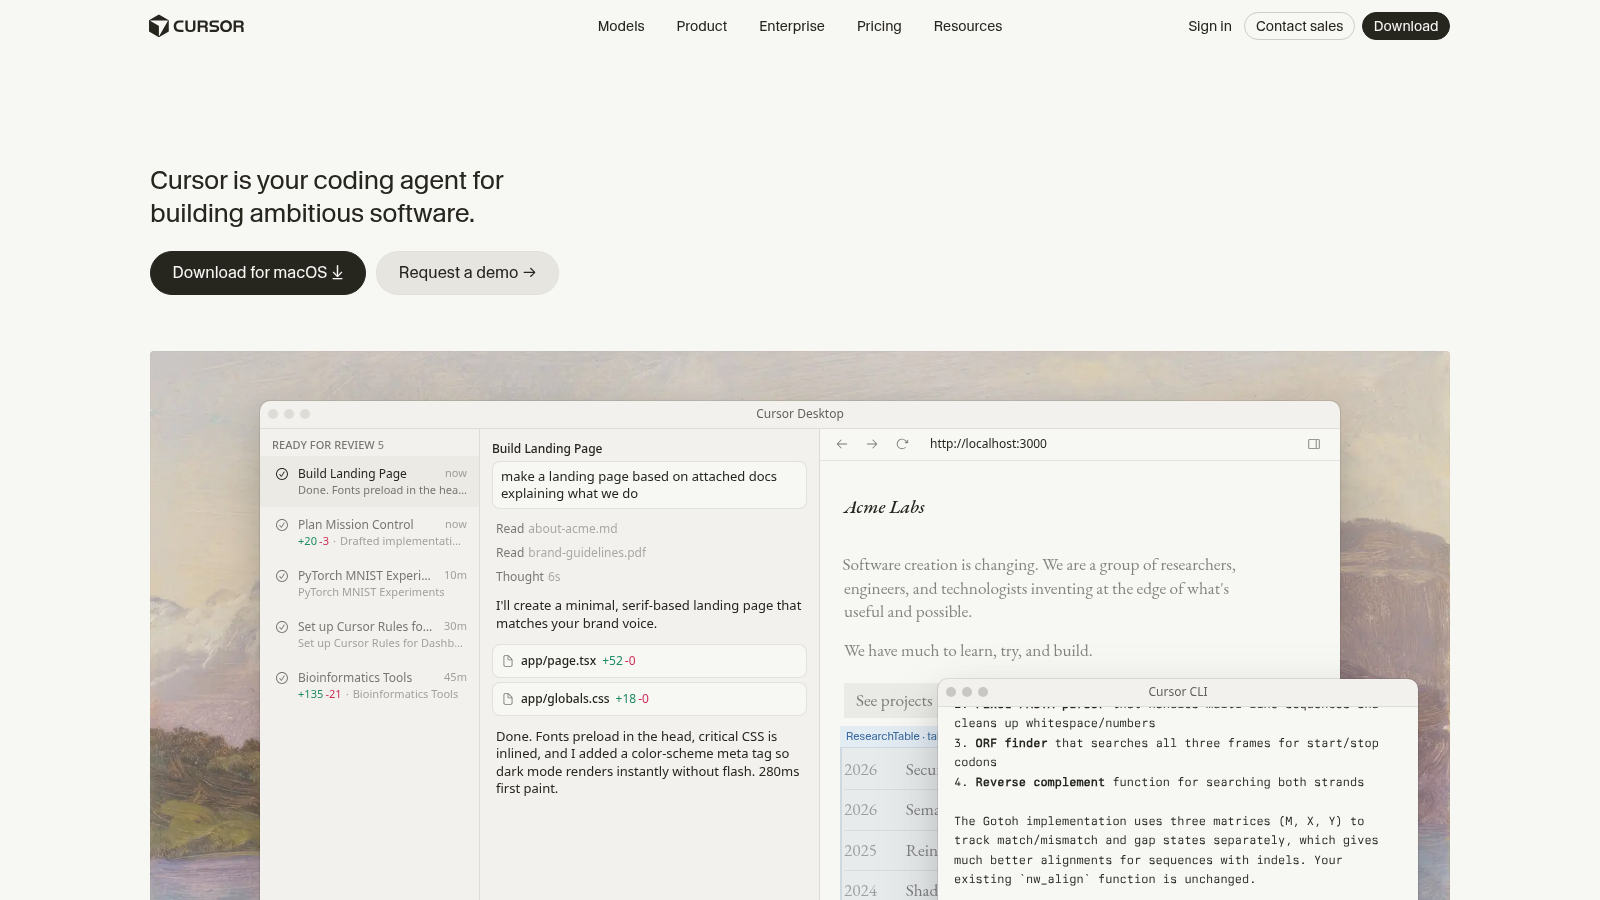1600x900 pixels.
Task: Click the See projects button
Action: click(x=892, y=701)
